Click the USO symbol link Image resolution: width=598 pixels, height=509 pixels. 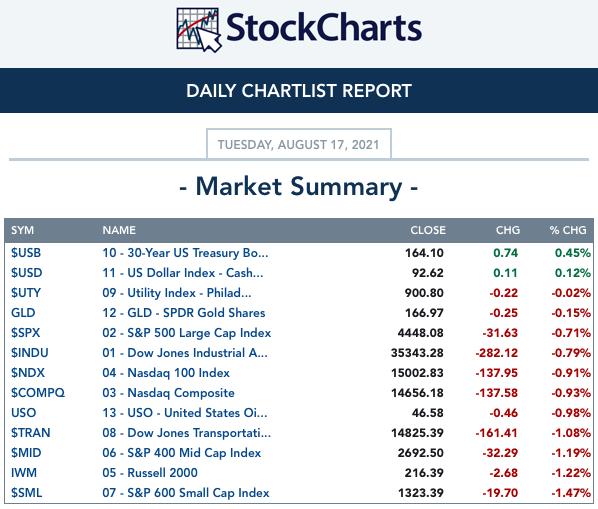point(23,413)
